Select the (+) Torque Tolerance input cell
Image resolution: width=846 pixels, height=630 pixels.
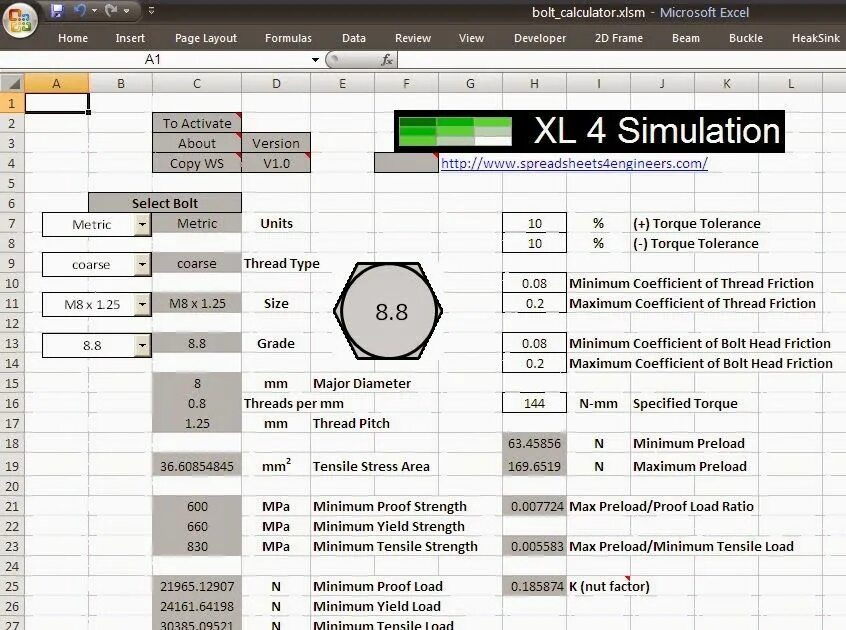point(534,223)
